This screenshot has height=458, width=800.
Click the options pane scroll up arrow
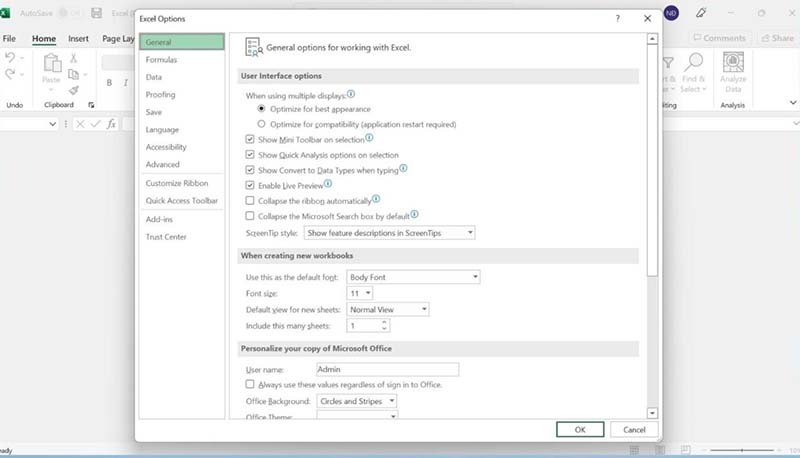click(652, 39)
